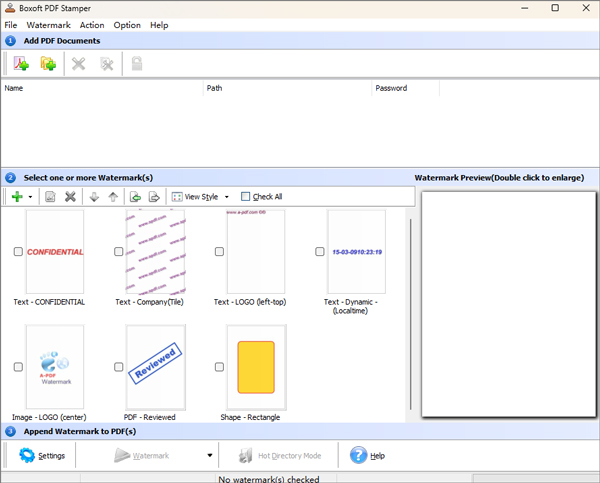The height and width of the screenshot is (483, 600).
Task: Click the delete watermark X icon
Action: 70,197
